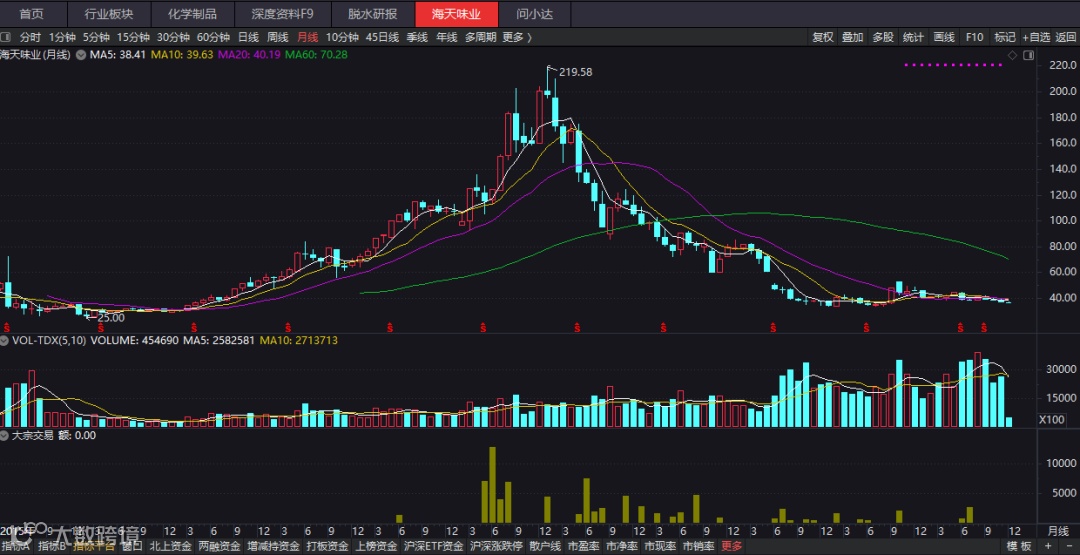Screen dimensions: 1080x555
Task: Select the active 月线 period
Action: coord(308,37)
